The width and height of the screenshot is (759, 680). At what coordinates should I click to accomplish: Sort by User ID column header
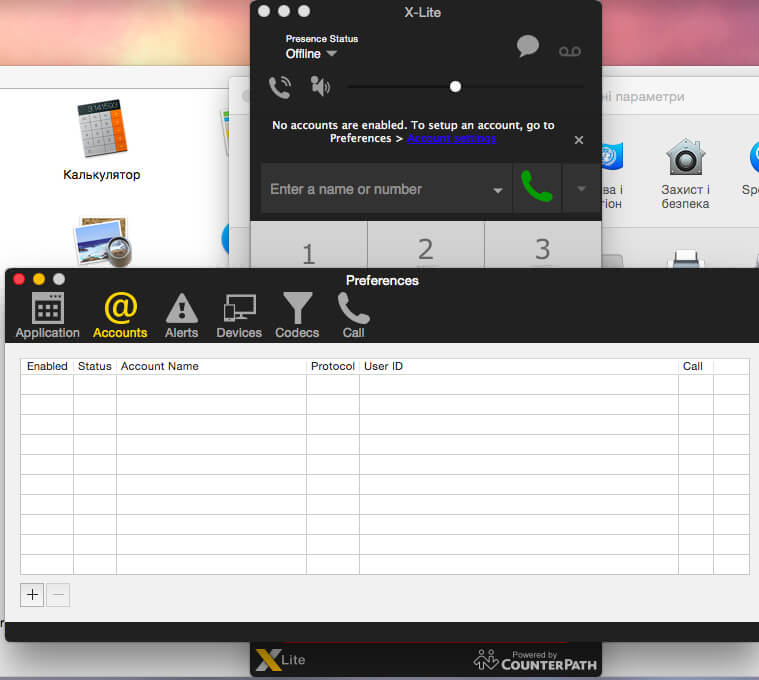[x=519, y=366]
